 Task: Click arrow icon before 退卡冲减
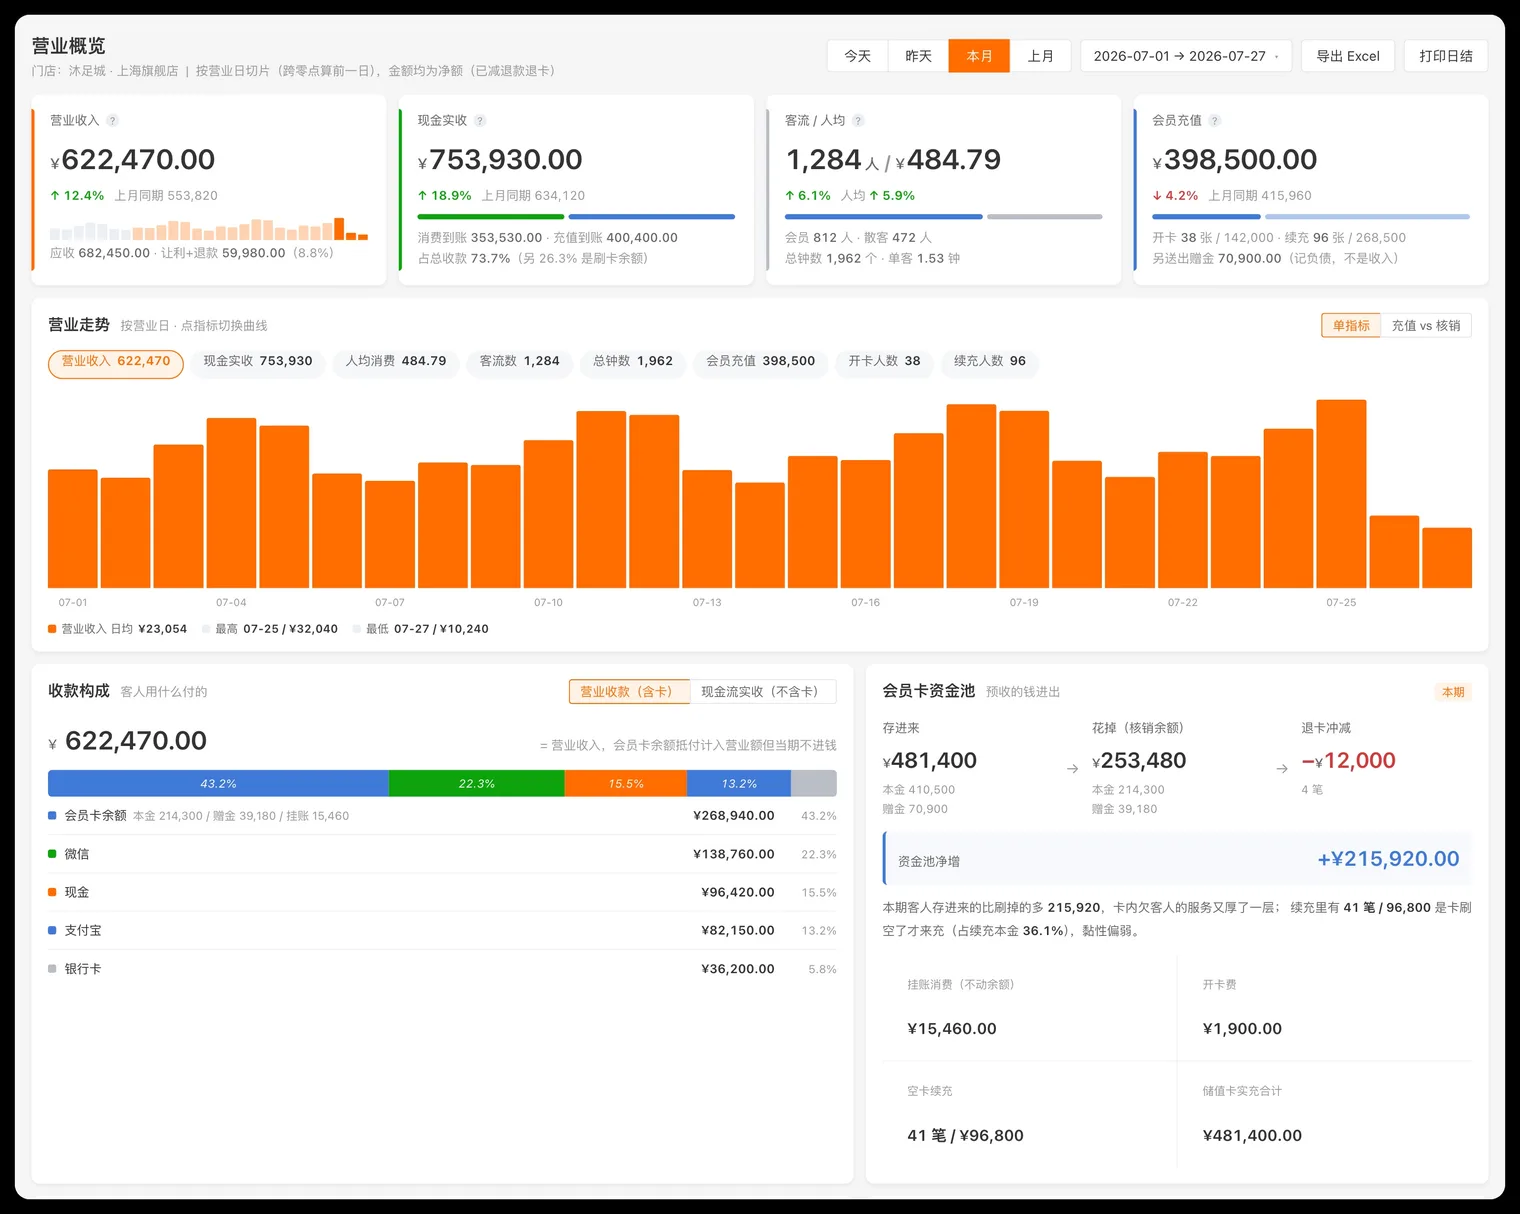pyautogui.click(x=1282, y=769)
